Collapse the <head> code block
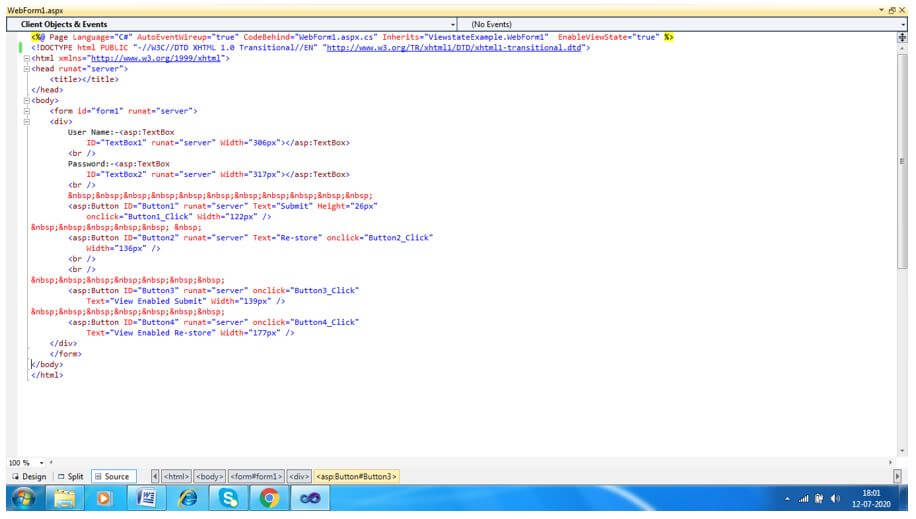 (26, 69)
